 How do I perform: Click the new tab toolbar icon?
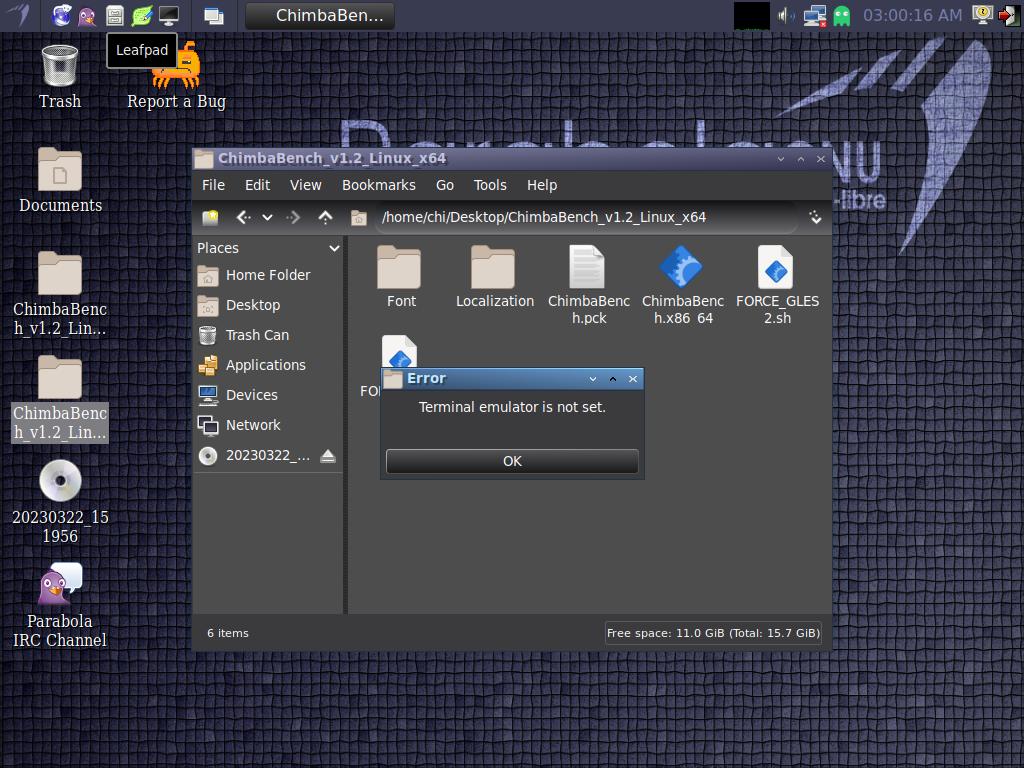coord(210,217)
